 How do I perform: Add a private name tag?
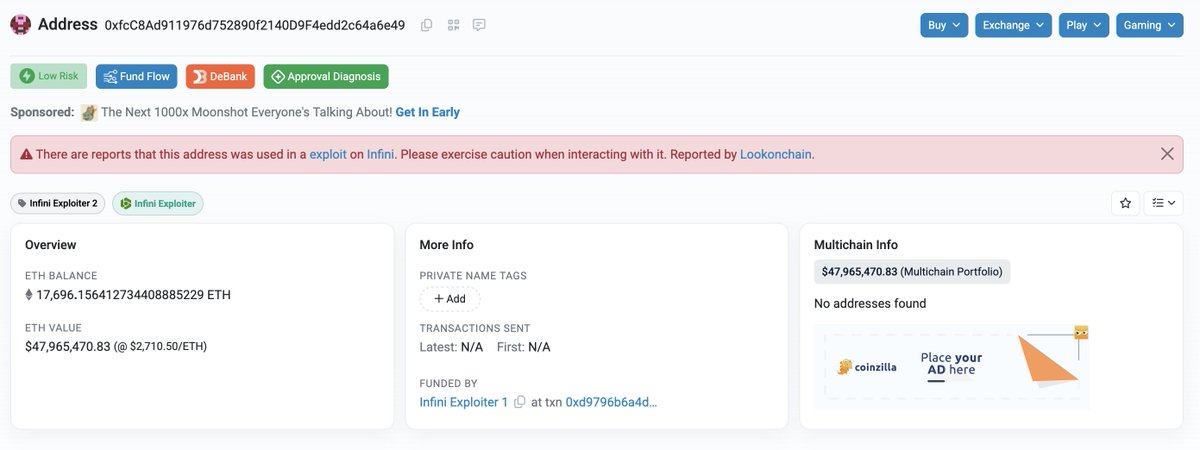(450, 299)
